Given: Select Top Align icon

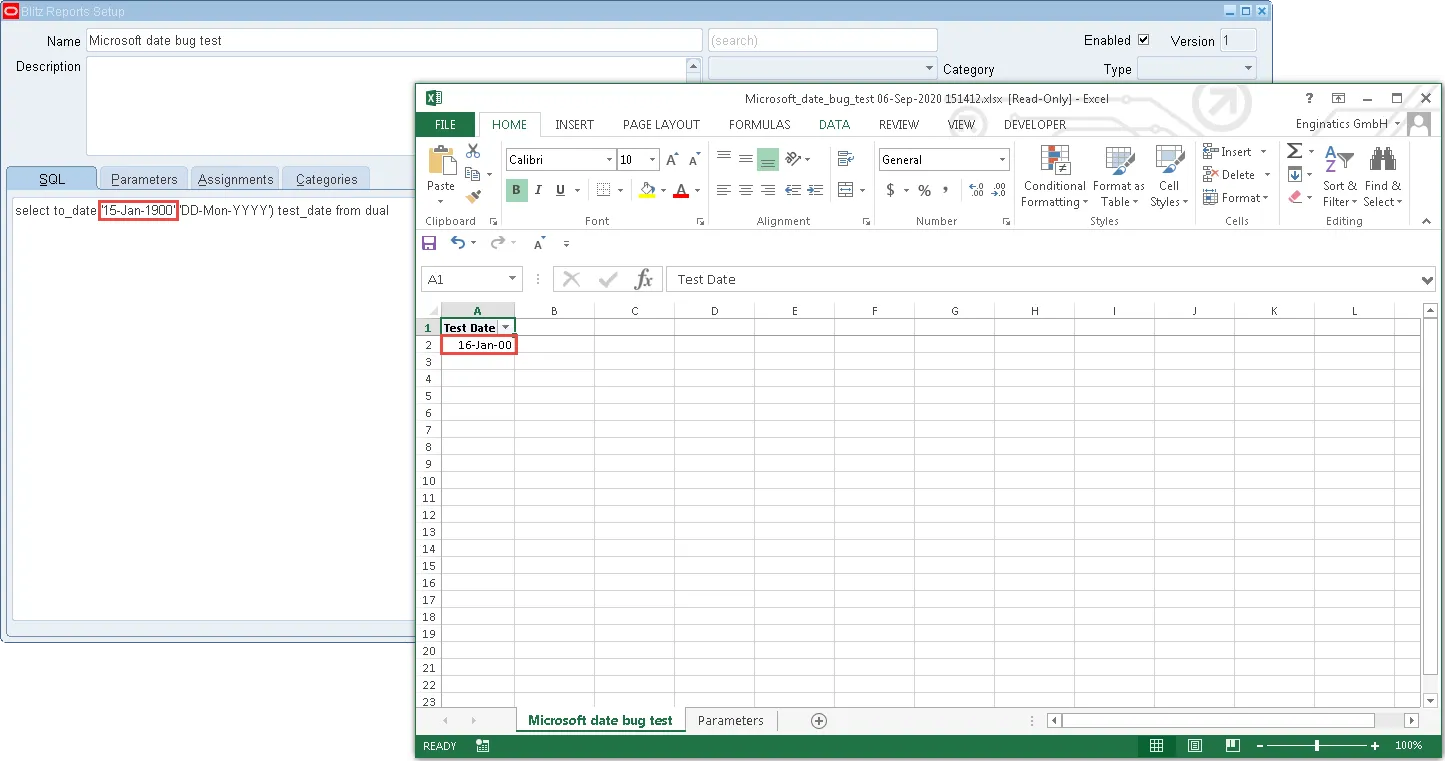Looking at the screenshot, I should [x=723, y=159].
